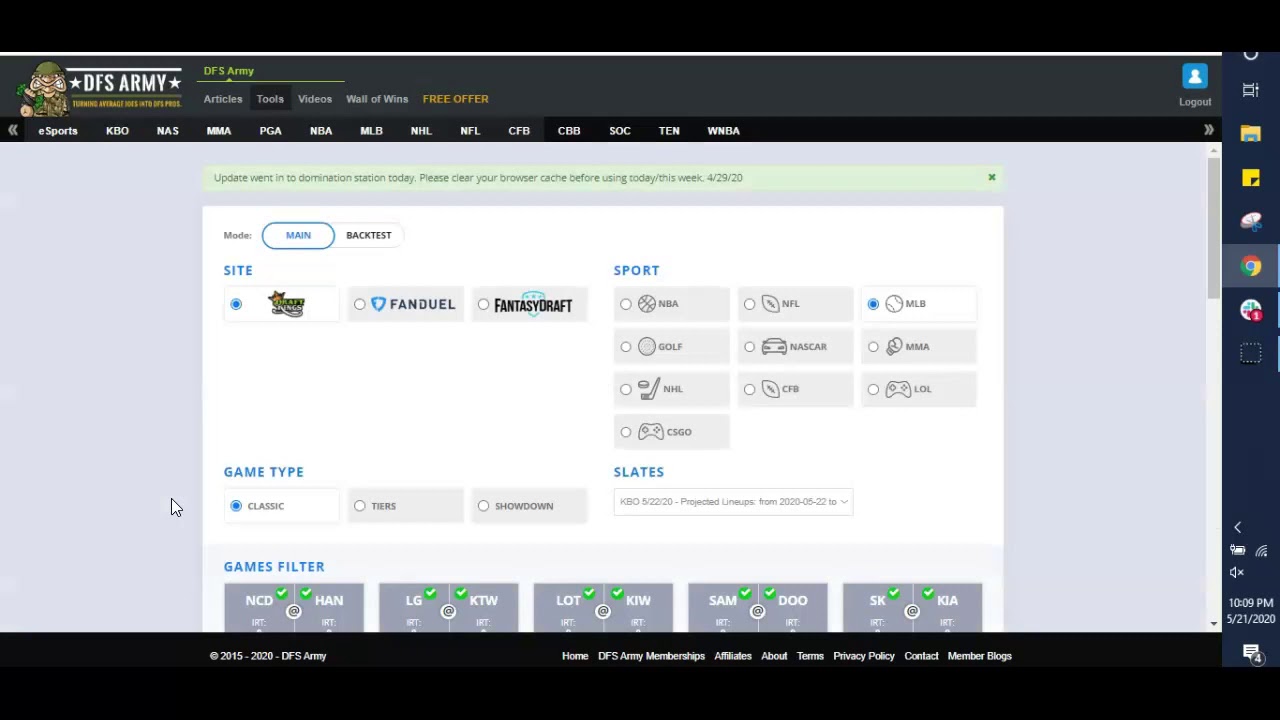The height and width of the screenshot is (720, 1280).
Task: Select the DraftKings site logo
Action: 287,304
